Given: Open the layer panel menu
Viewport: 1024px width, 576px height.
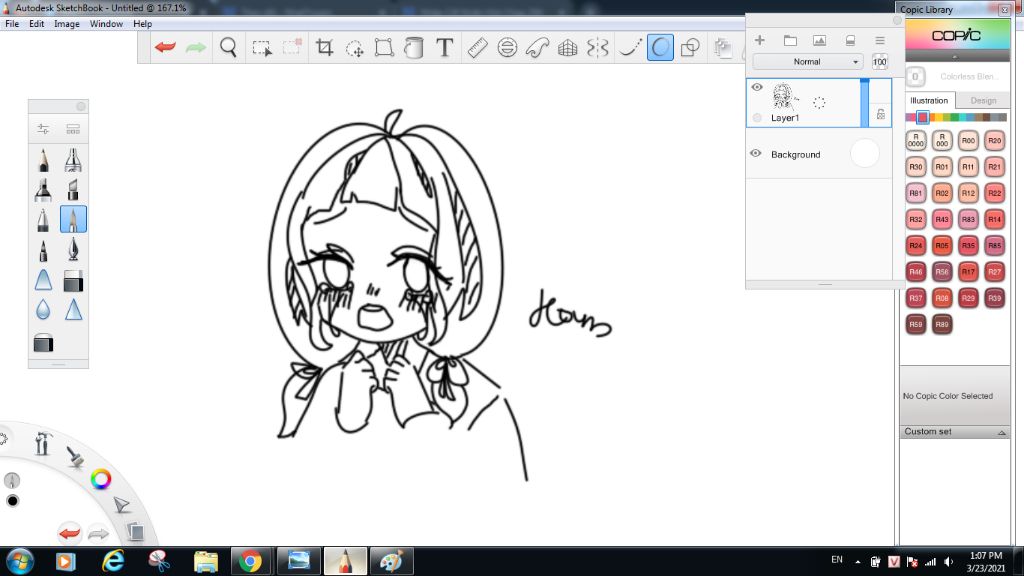Looking at the screenshot, I should tap(880, 40).
